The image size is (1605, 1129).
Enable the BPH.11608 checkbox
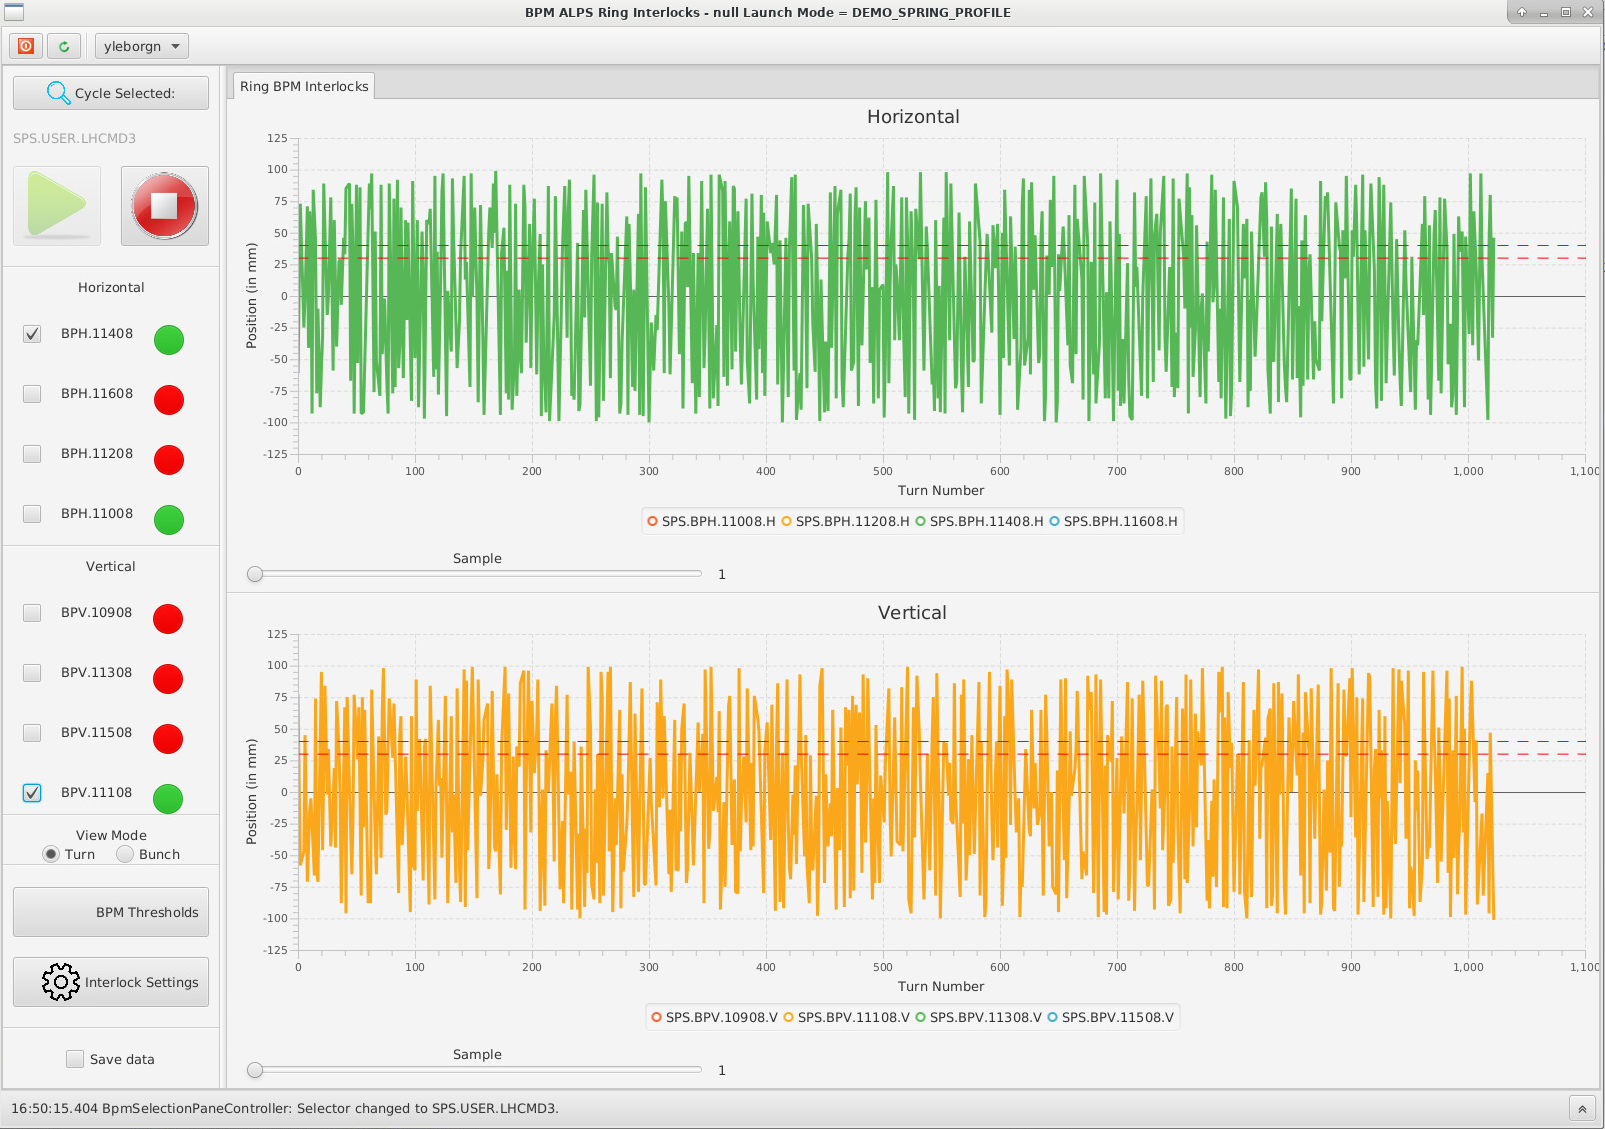pyautogui.click(x=32, y=394)
